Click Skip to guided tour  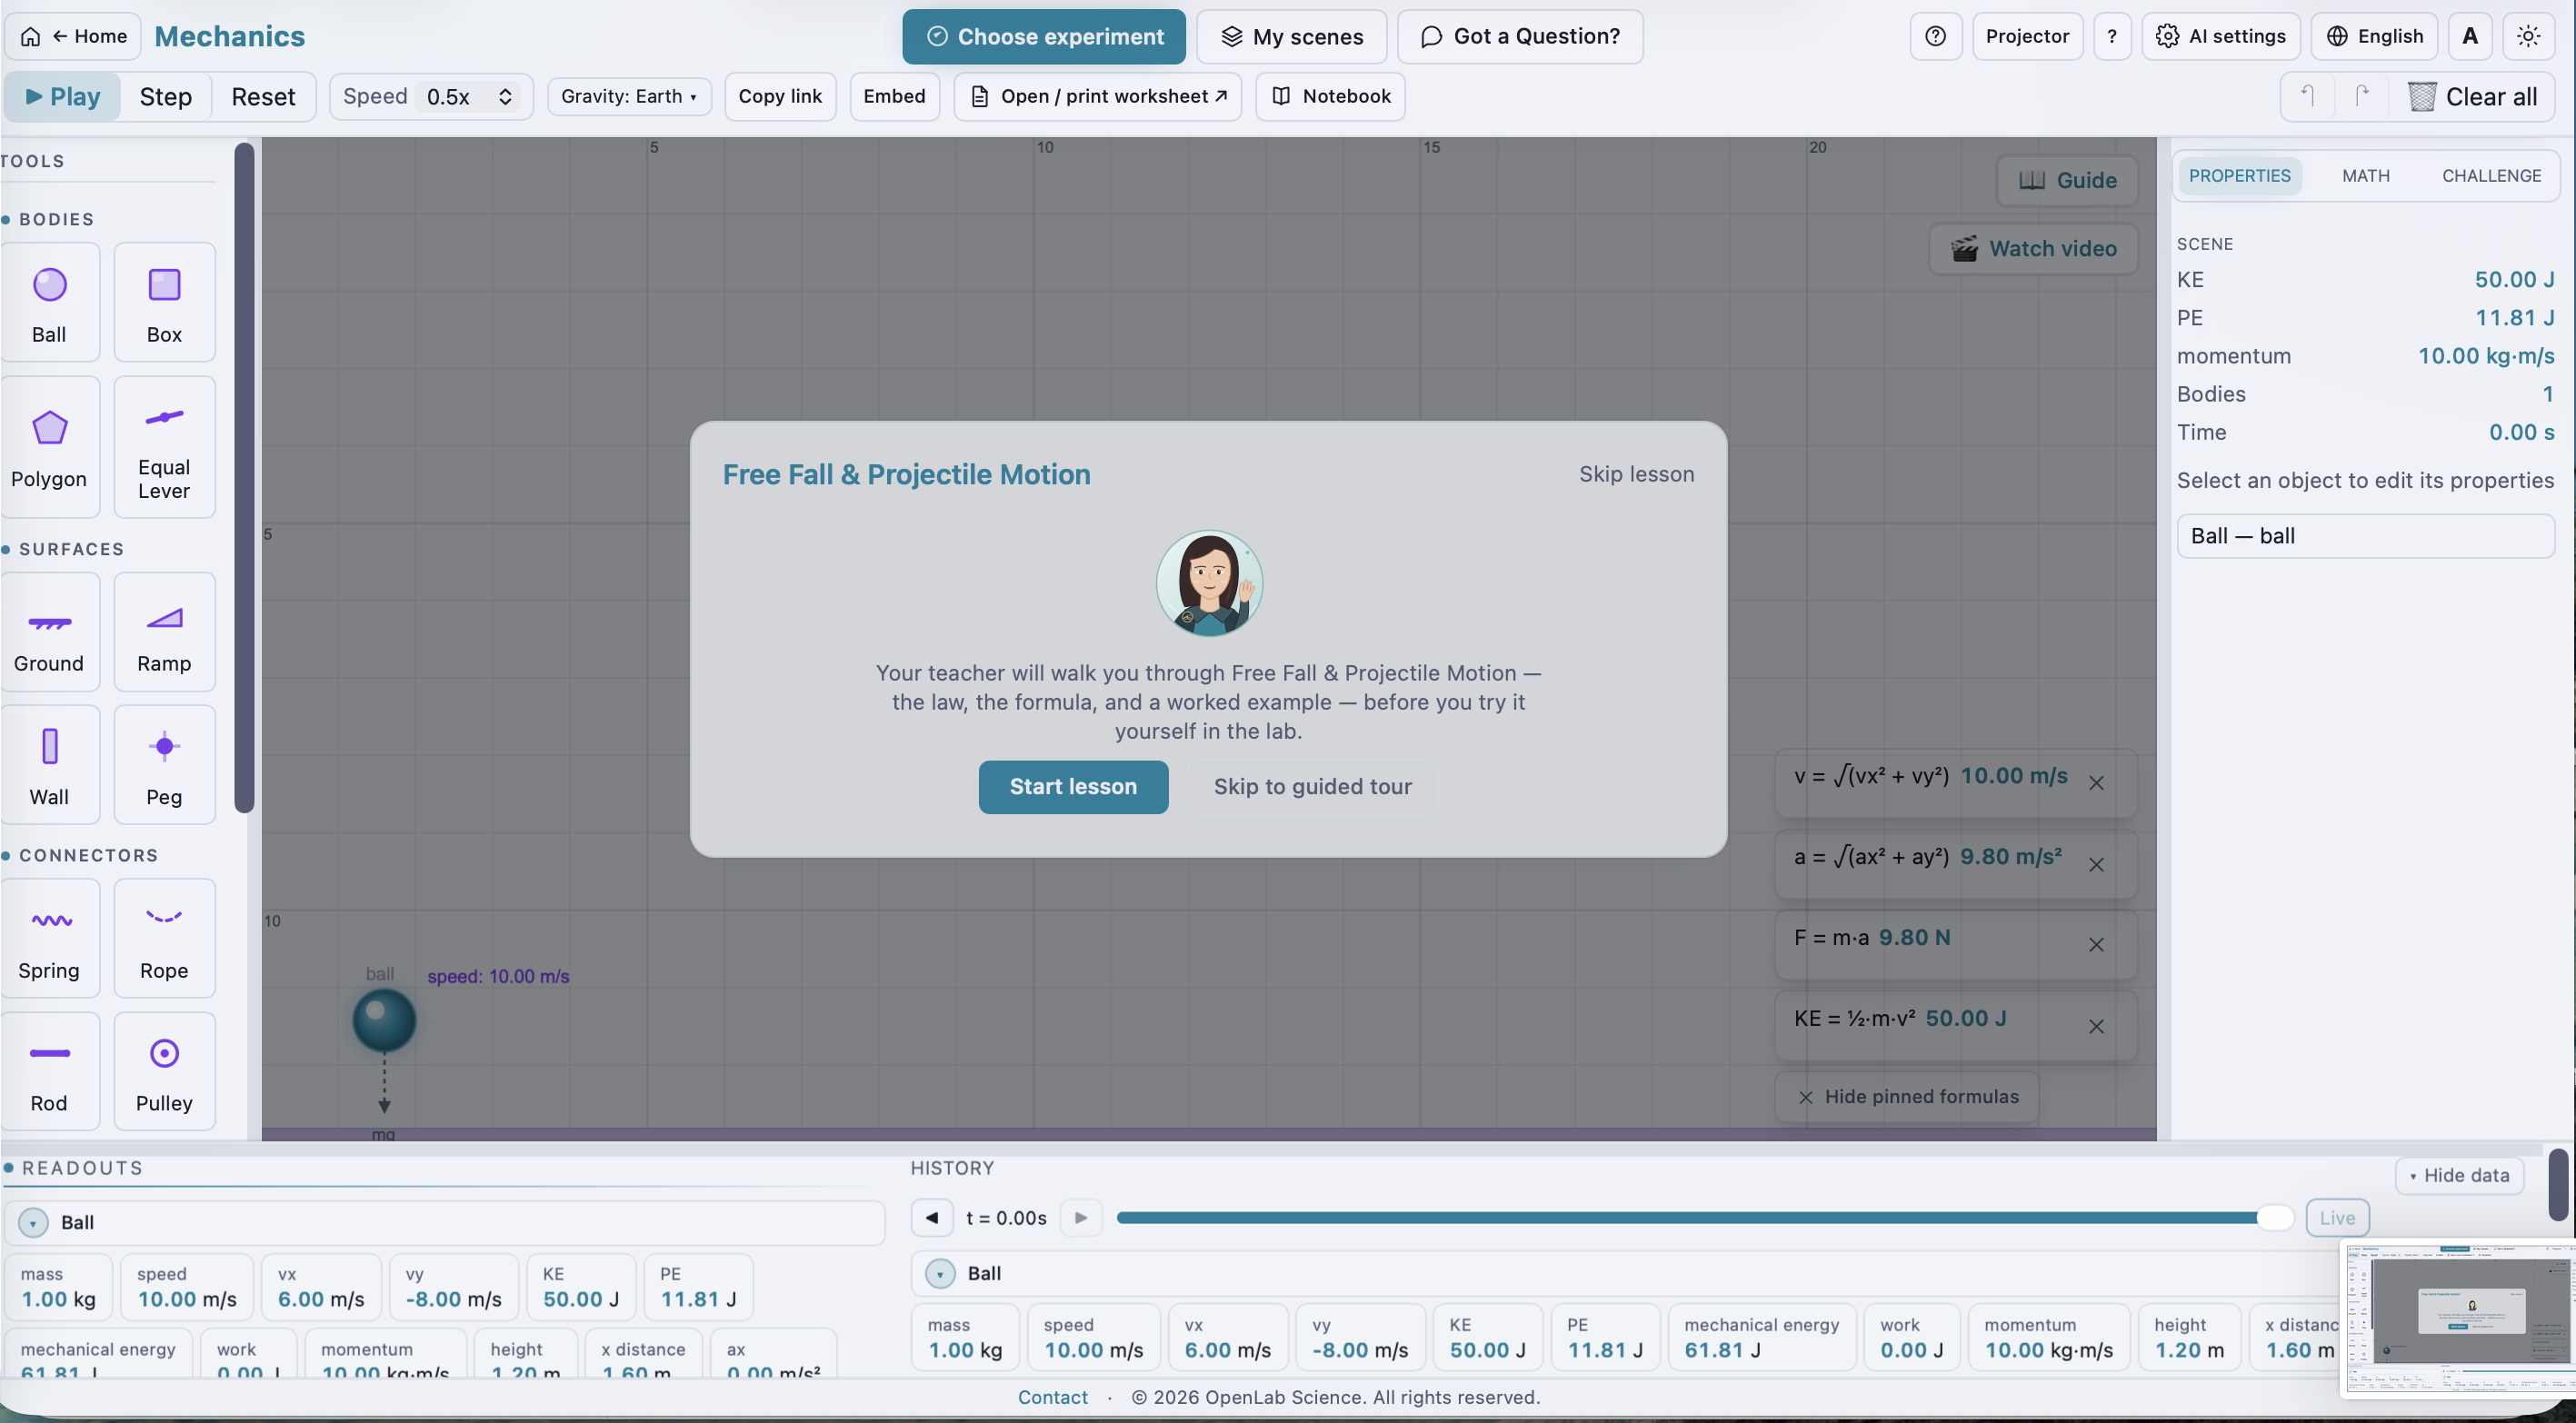coord(1312,787)
